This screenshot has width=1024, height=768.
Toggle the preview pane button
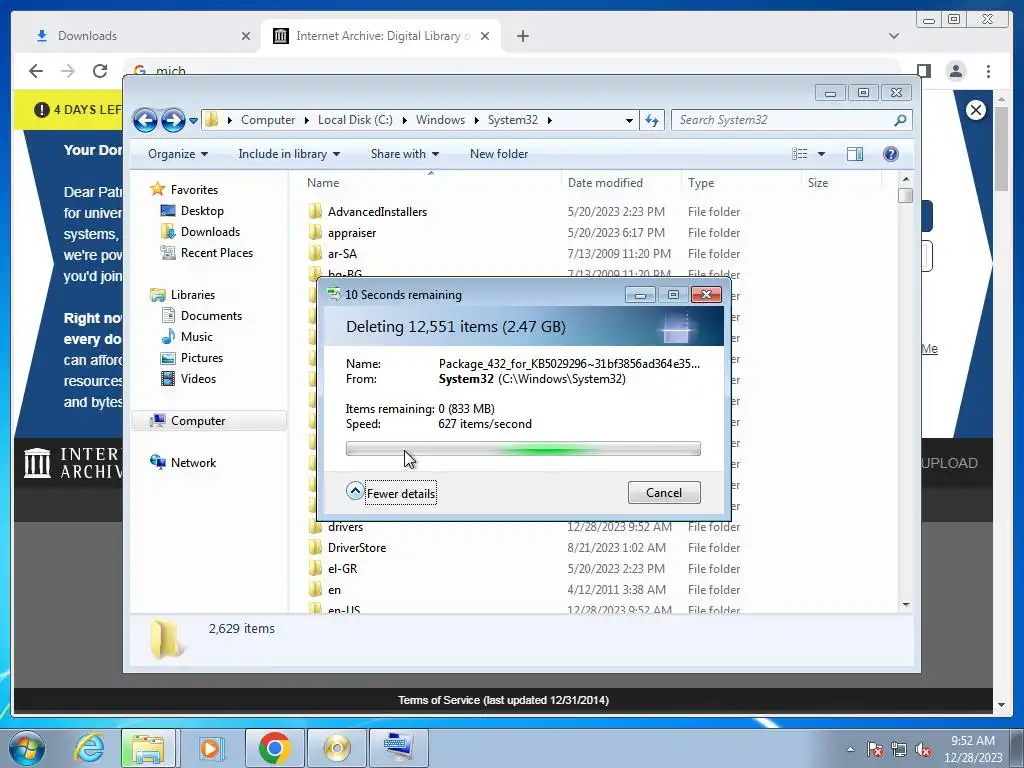(x=855, y=154)
